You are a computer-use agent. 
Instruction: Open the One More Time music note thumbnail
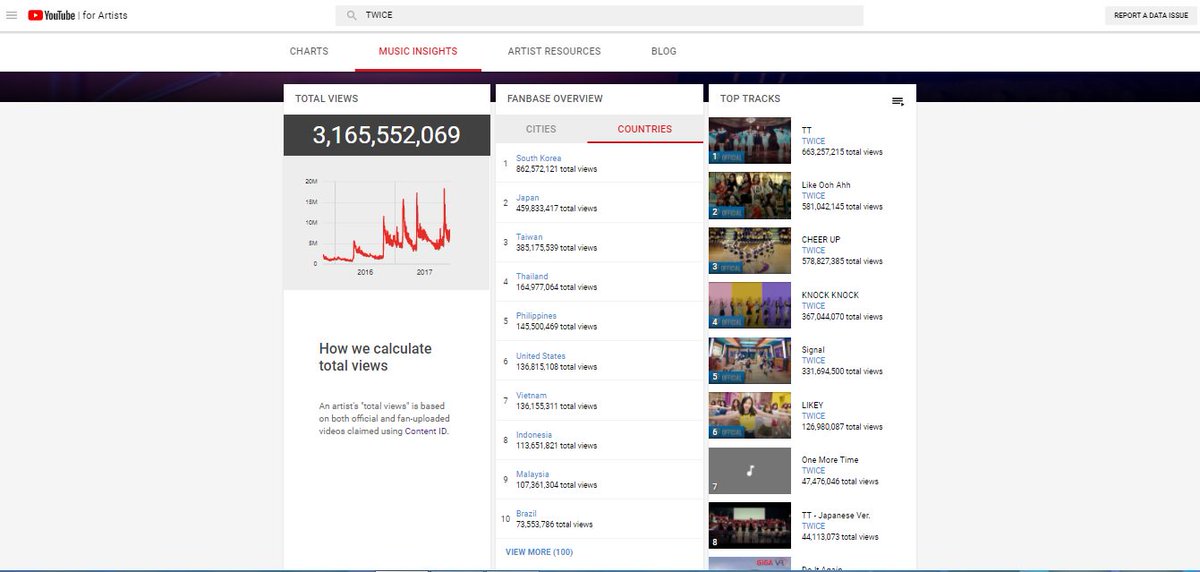(x=750, y=470)
